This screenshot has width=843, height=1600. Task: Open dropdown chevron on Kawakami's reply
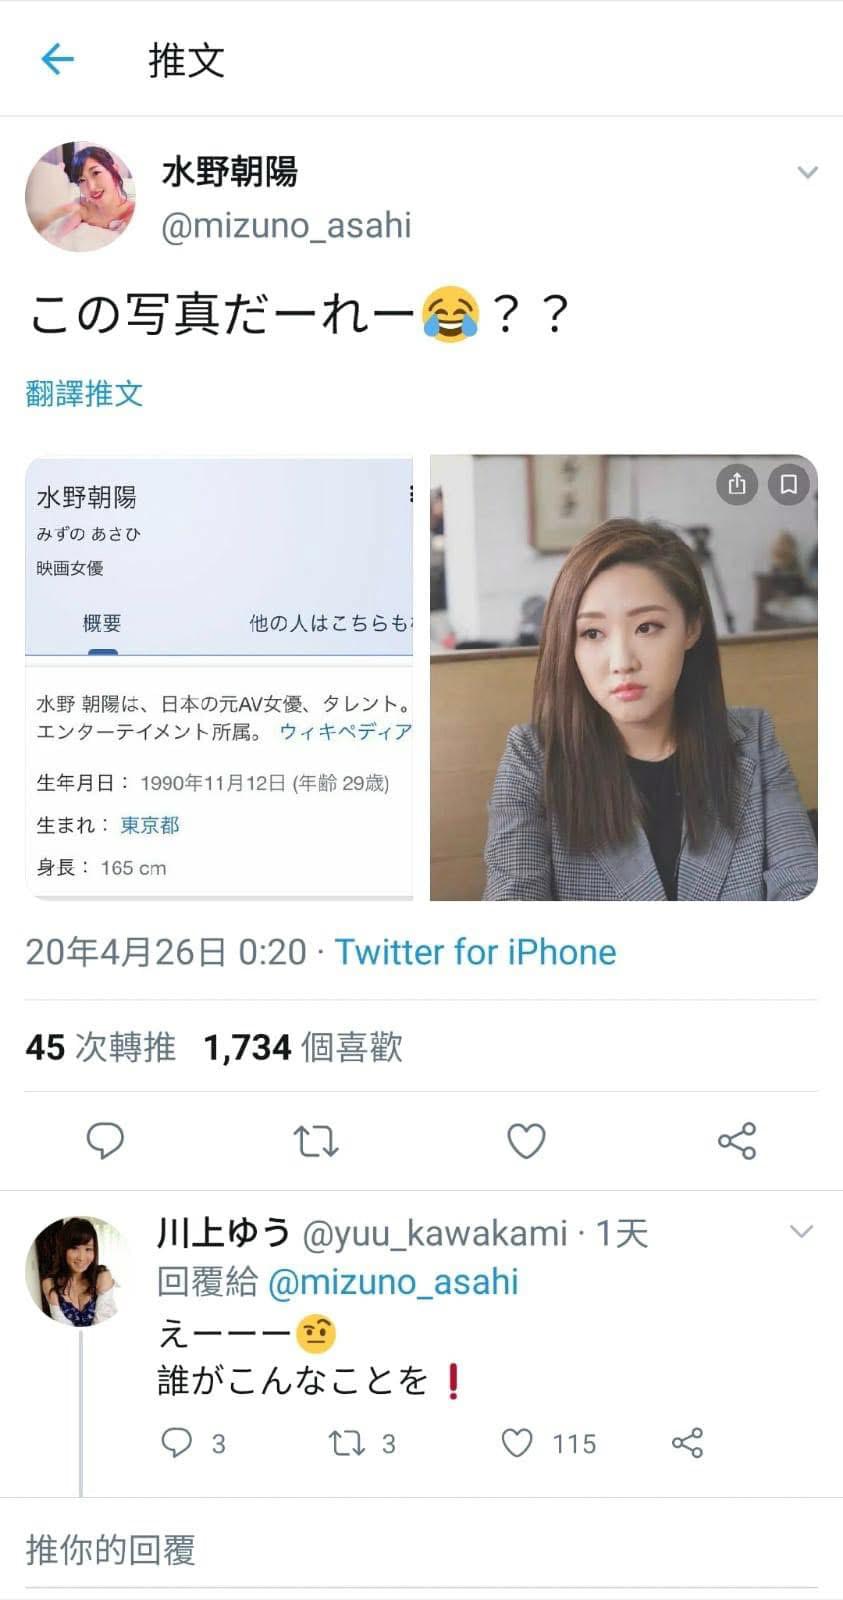802,1231
